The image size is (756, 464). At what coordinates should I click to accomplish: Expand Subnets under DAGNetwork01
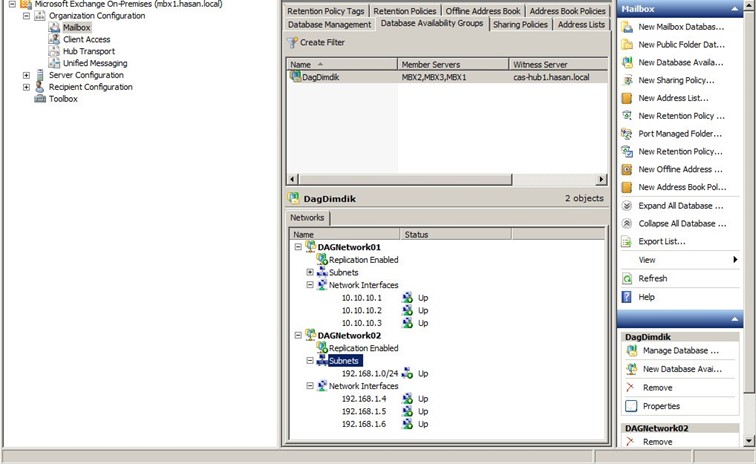[x=310, y=272]
